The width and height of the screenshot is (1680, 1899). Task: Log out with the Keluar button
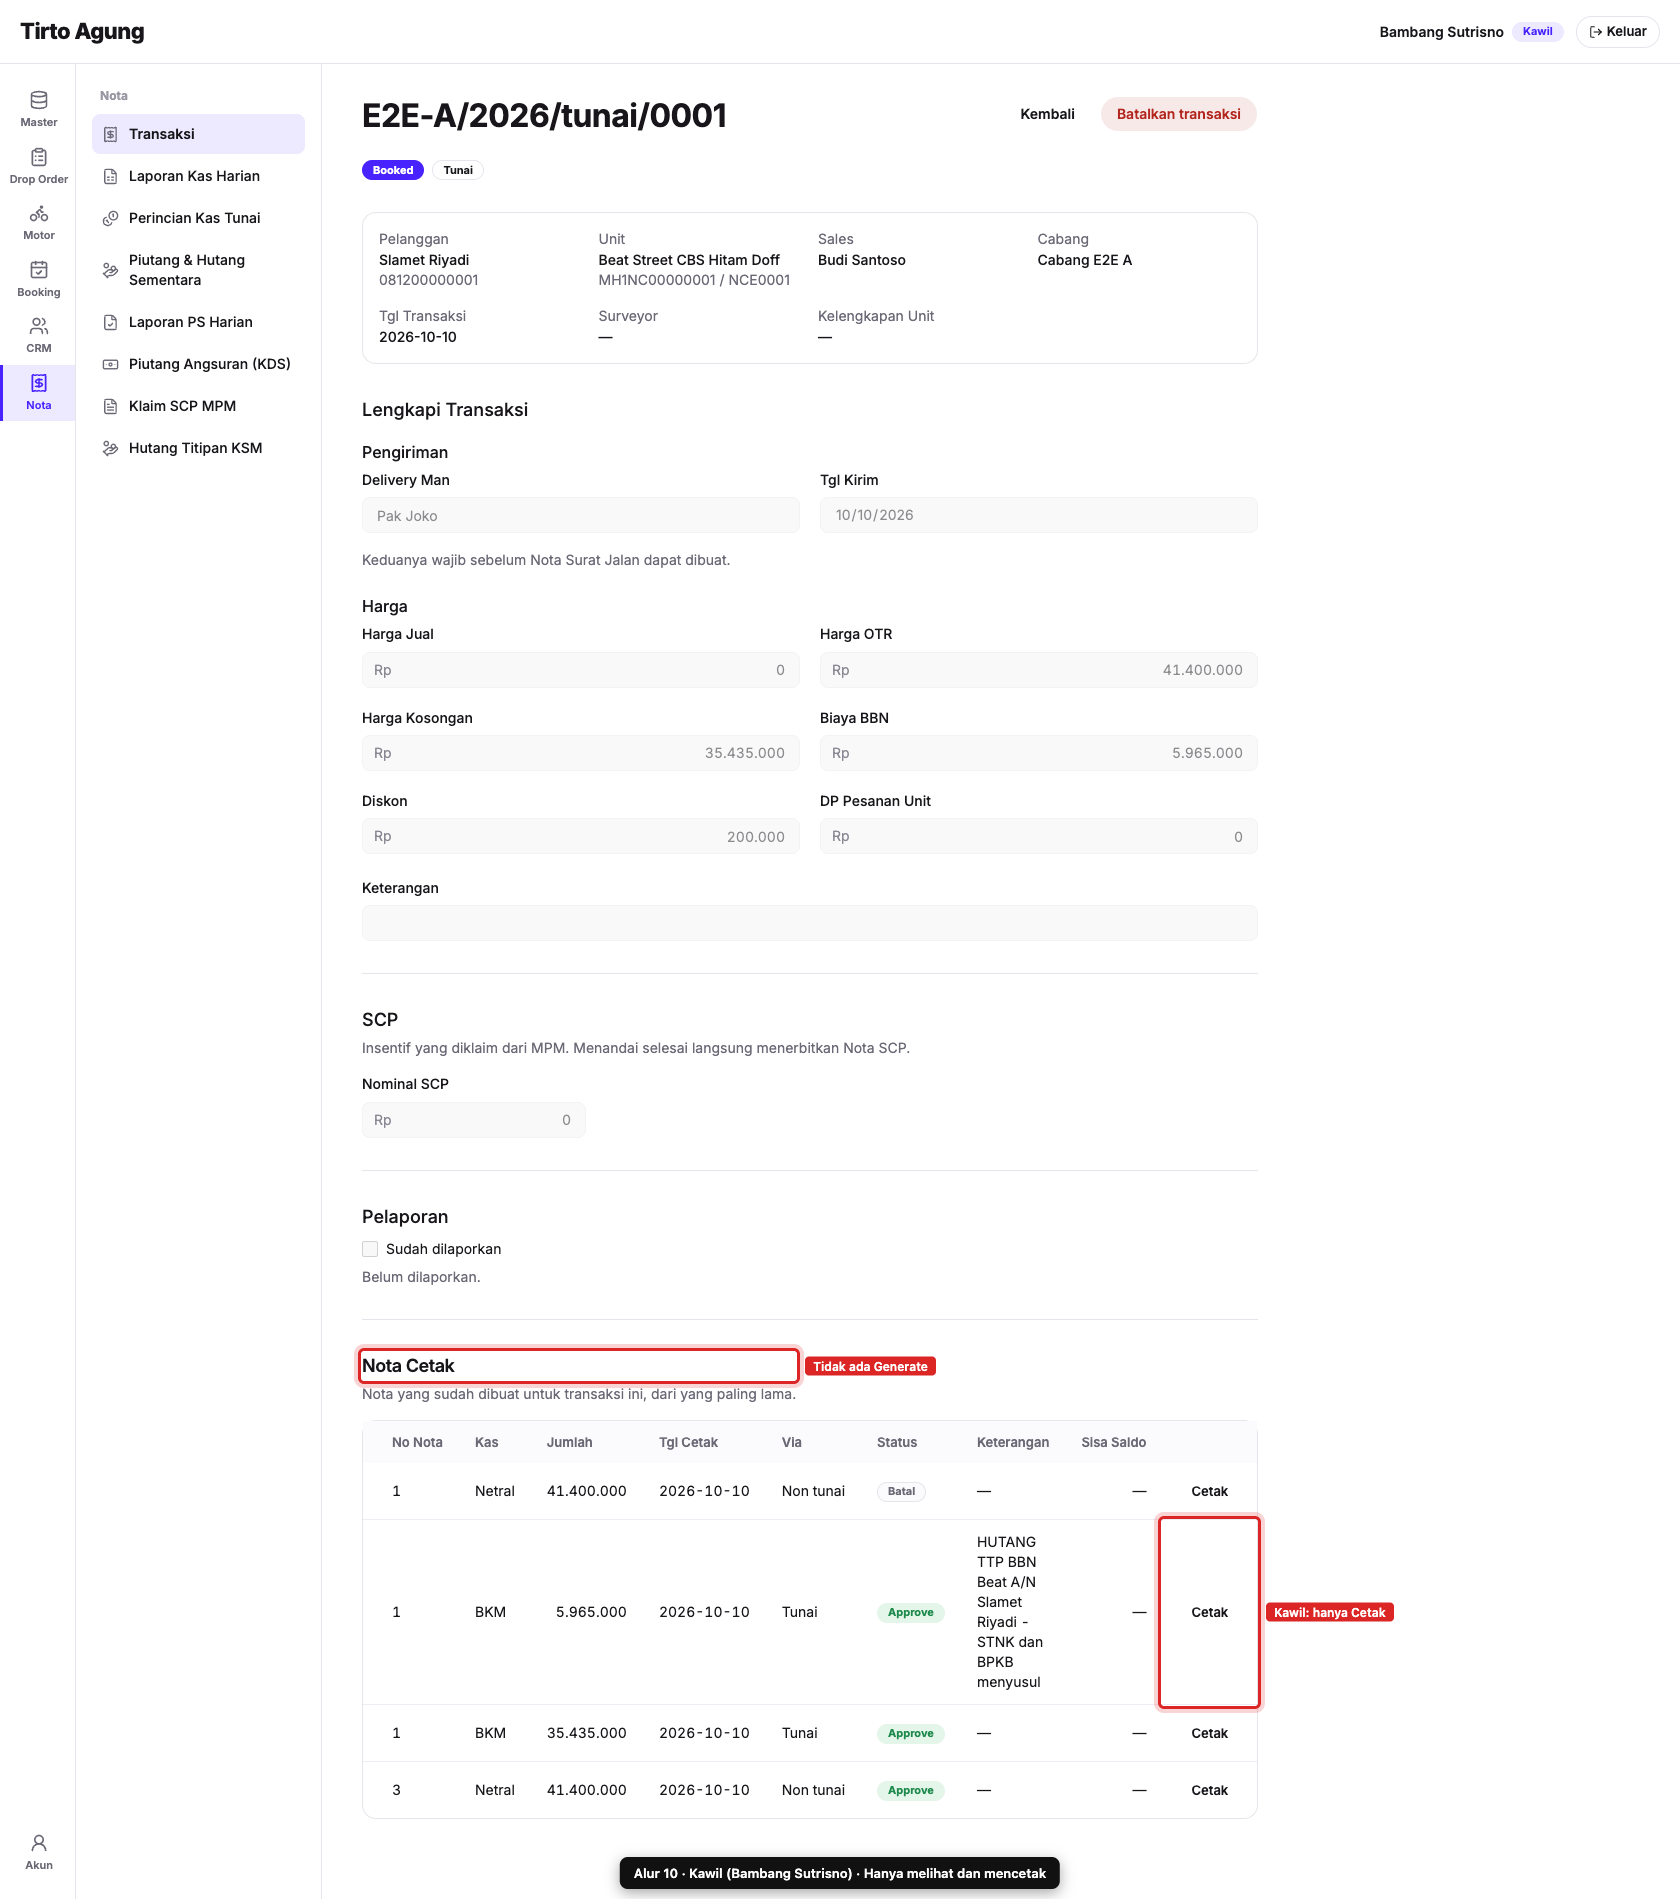pyautogui.click(x=1617, y=32)
